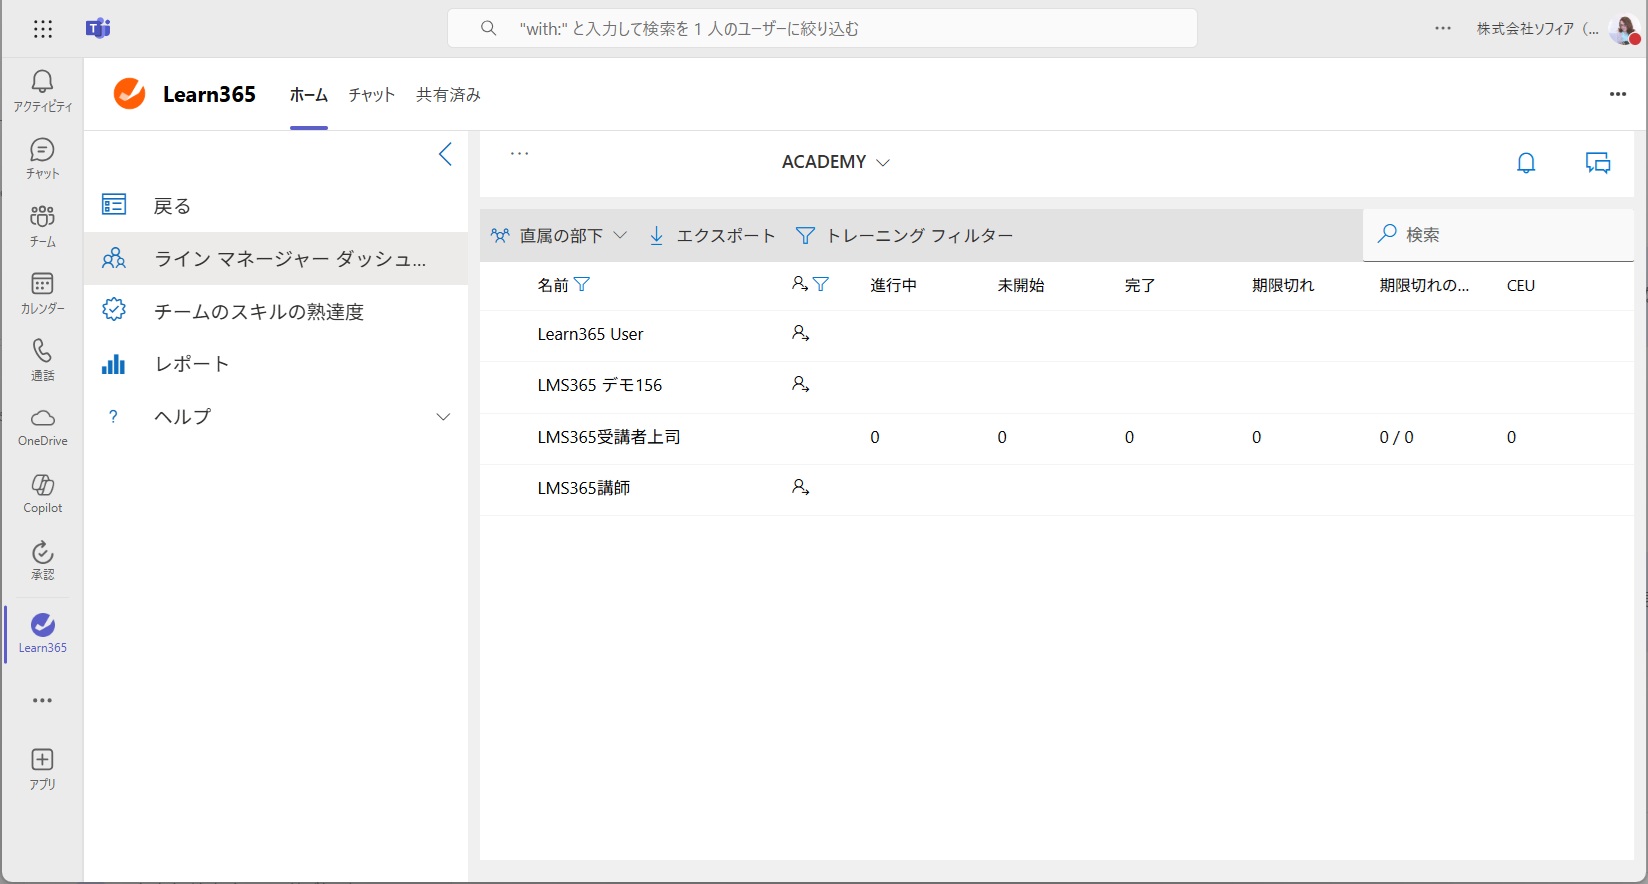
Task: Open 通話 in the Teams sidebar
Action: pos(42,360)
